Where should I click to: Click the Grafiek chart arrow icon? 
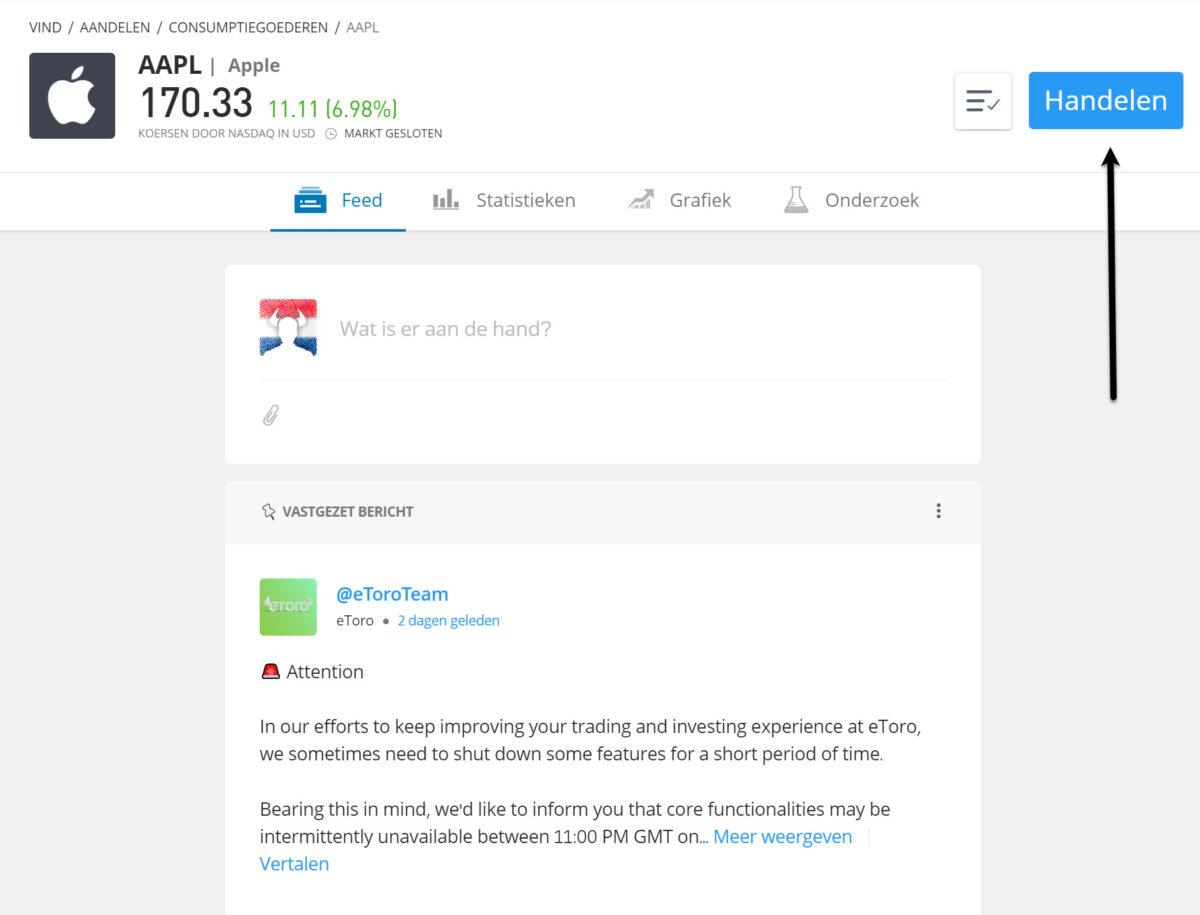tap(640, 200)
